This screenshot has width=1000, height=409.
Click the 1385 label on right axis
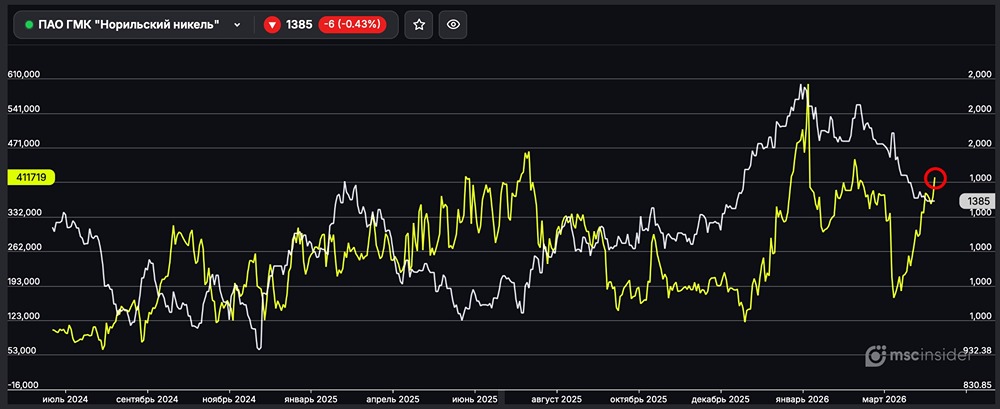coord(977,201)
